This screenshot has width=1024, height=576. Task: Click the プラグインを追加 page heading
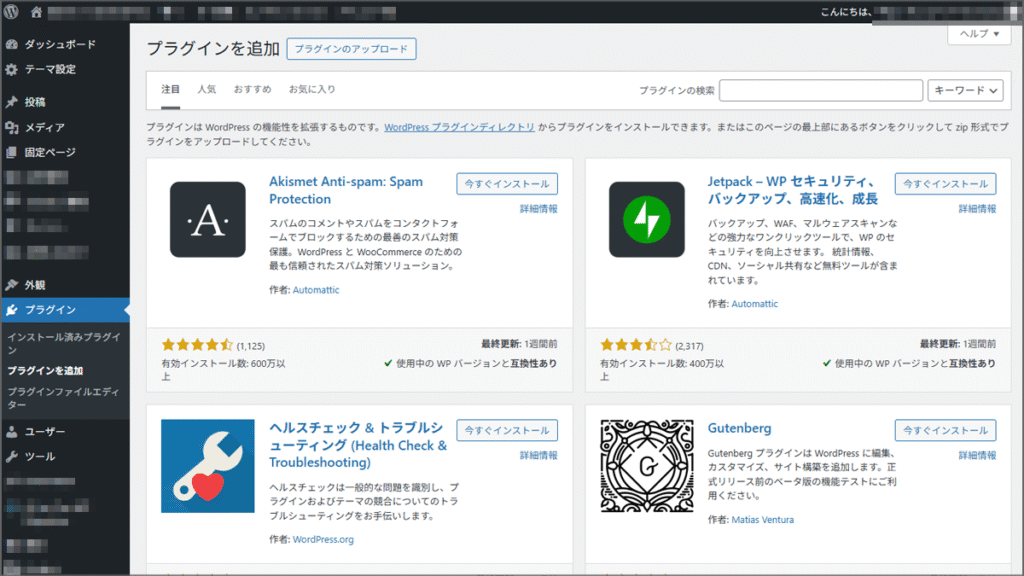click(x=213, y=49)
